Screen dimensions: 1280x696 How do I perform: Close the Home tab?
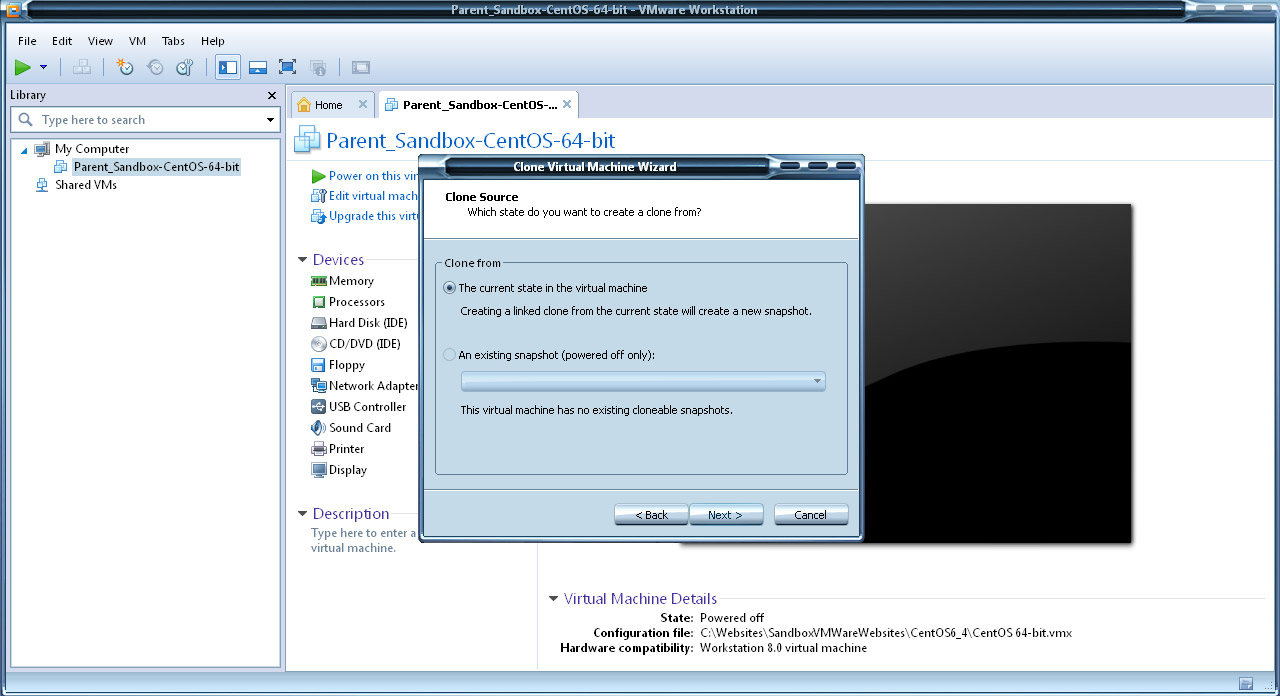(363, 104)
